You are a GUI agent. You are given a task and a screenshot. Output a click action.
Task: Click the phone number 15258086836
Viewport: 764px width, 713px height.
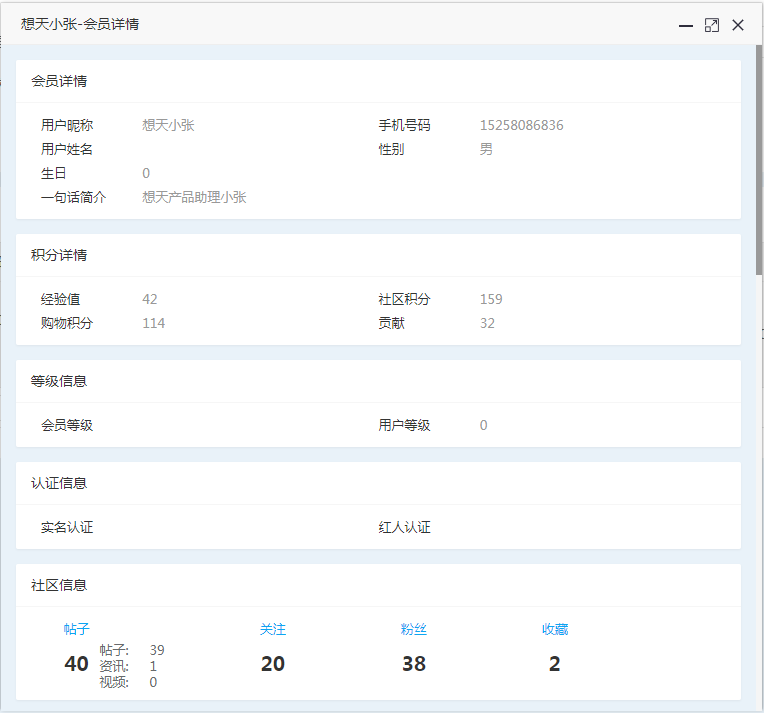521,125
